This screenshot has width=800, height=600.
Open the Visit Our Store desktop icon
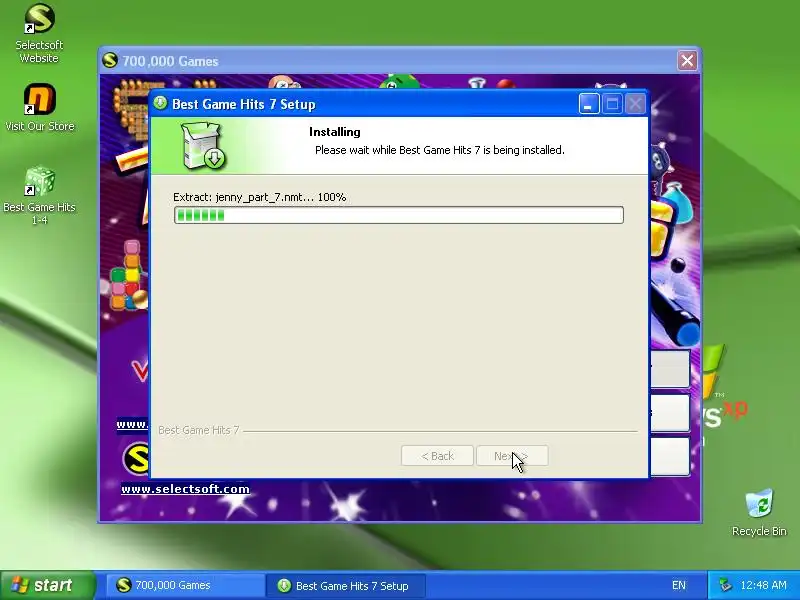(x=39, y=108)
